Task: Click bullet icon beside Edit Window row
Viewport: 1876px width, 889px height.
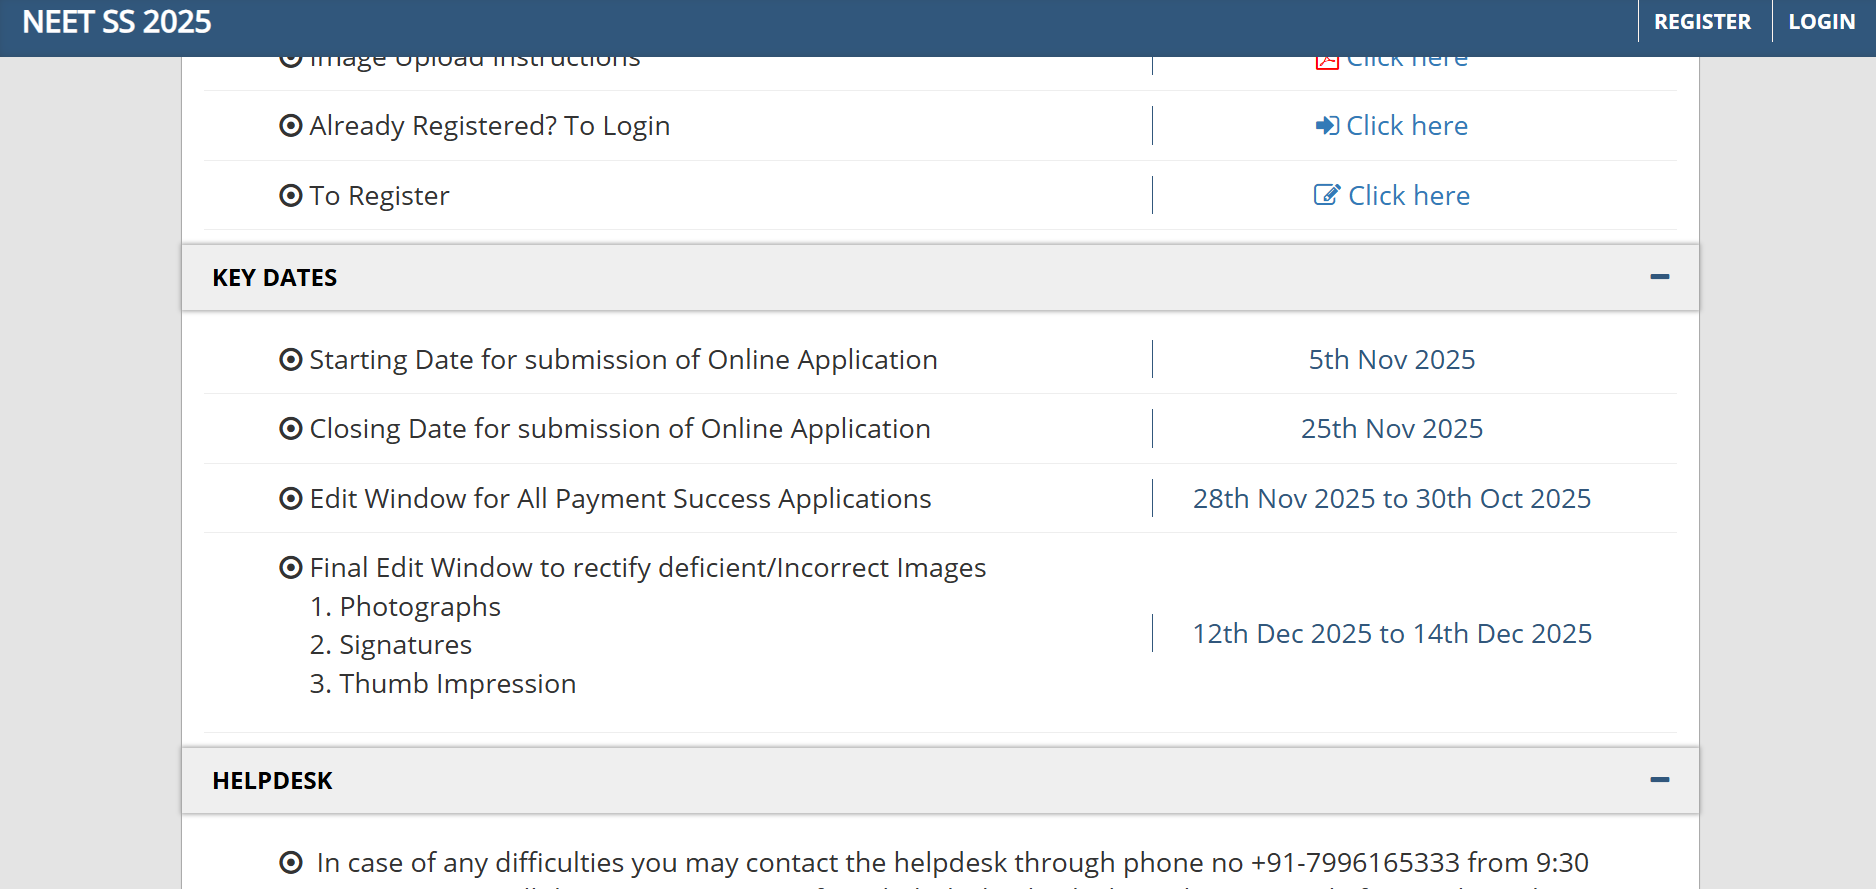Action: (x=291, y=498)
